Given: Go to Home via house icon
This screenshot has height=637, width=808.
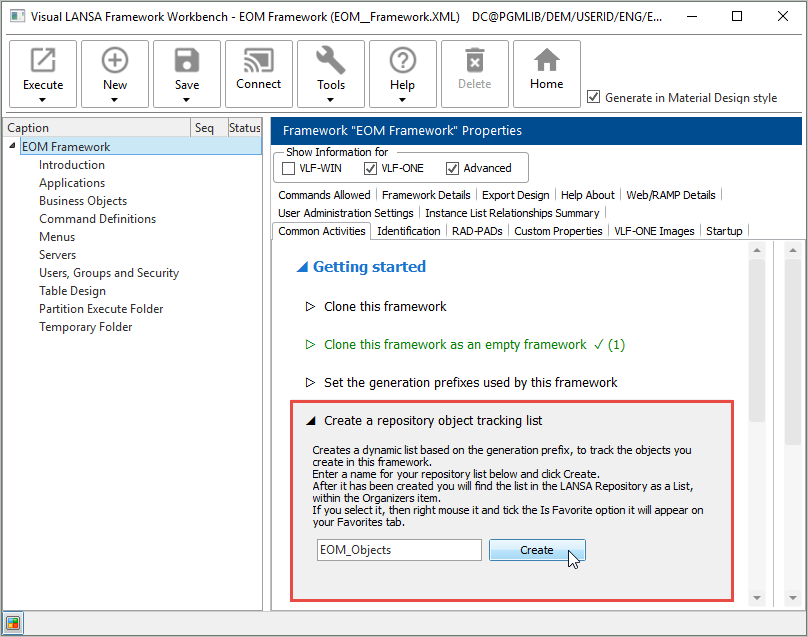Looking at the screenshot, I should click(546, 60).
